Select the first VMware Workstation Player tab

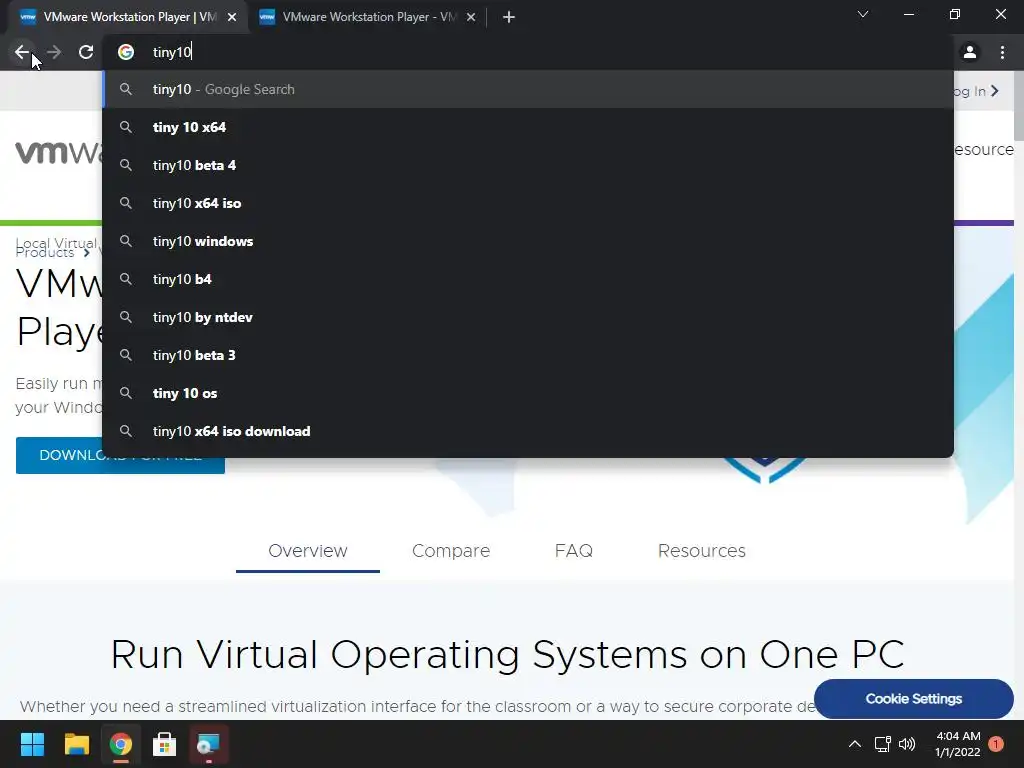click(x=128, y=17)
